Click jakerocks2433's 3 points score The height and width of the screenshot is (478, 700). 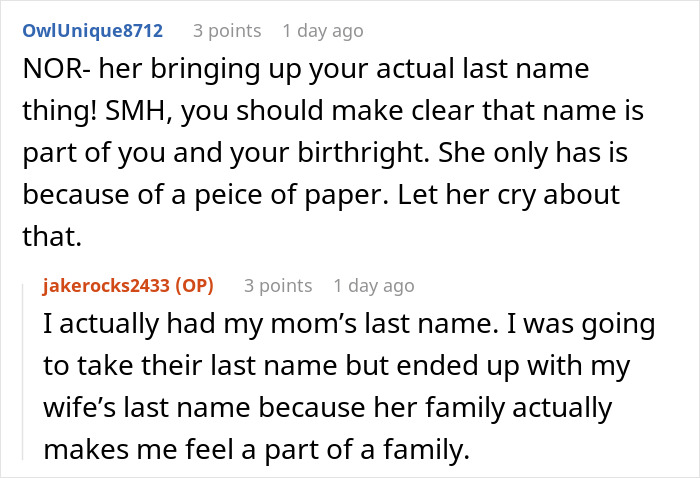click(x=278, y=286)
